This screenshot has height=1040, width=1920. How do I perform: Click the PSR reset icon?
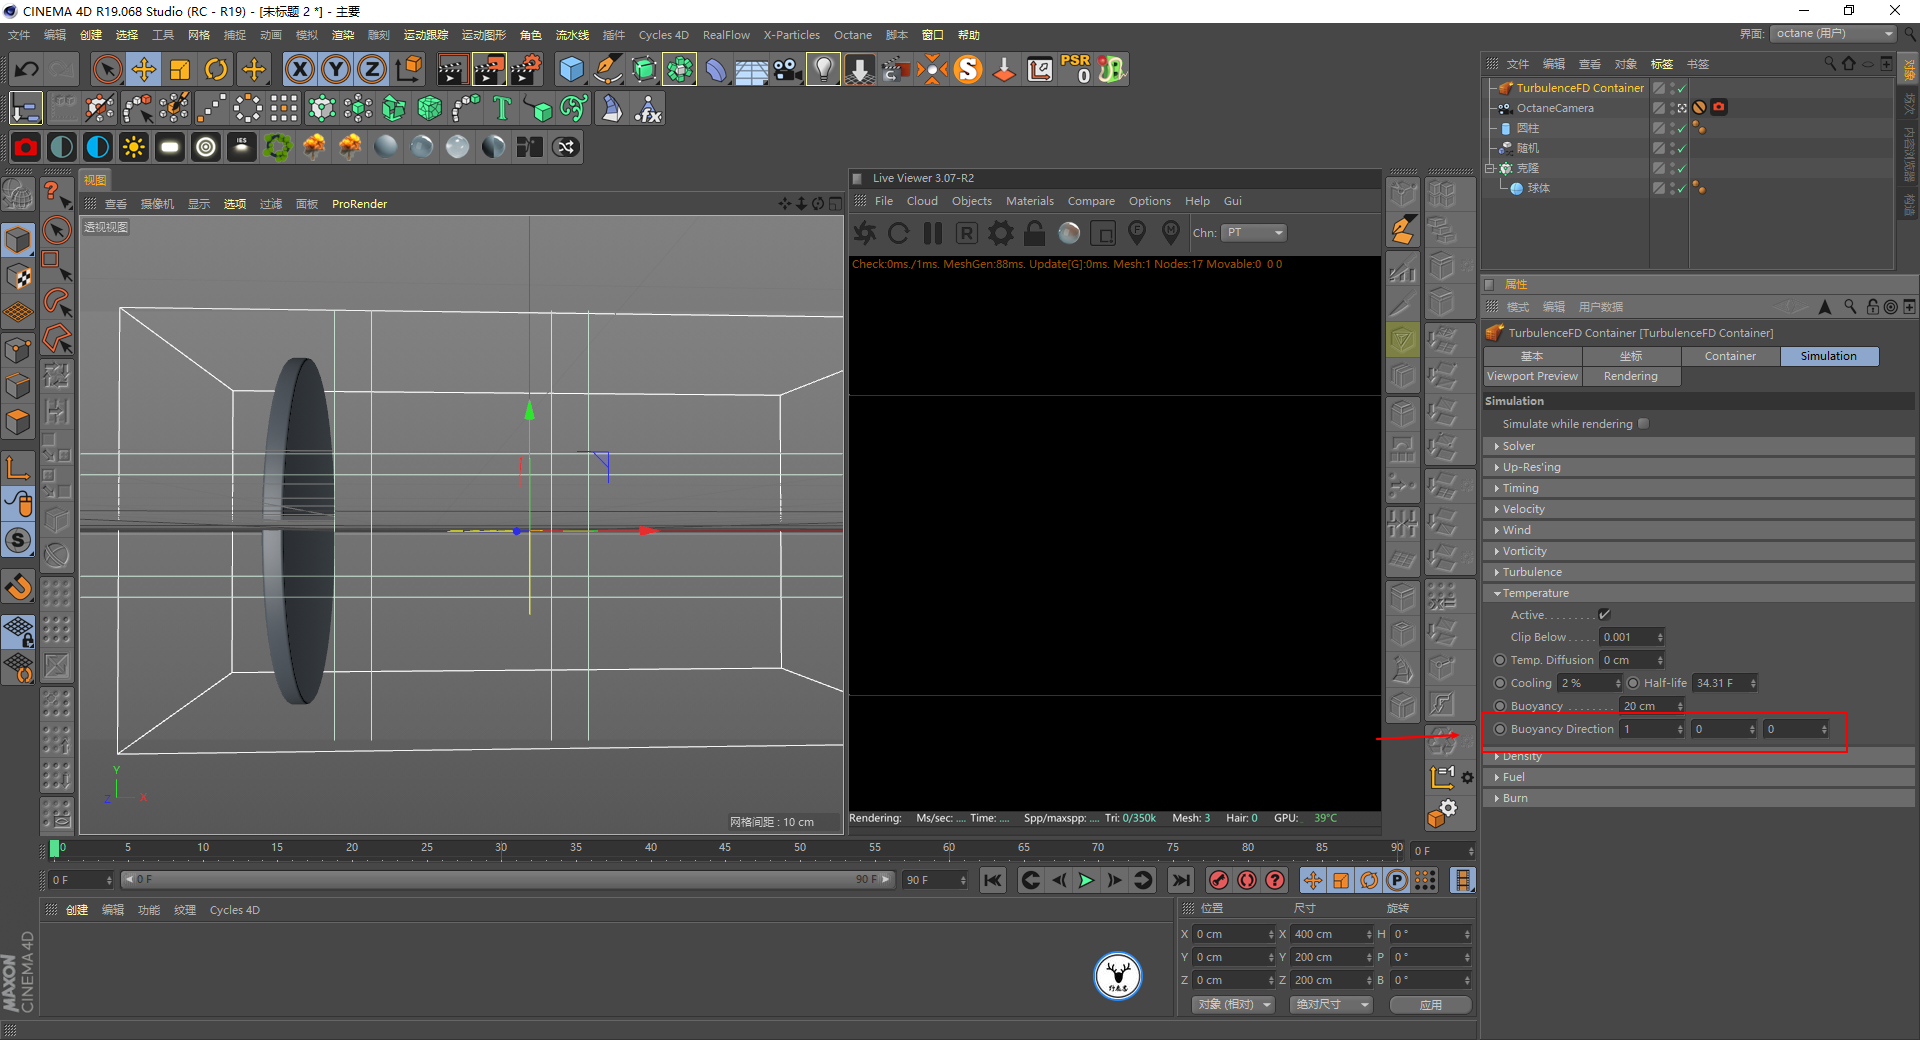(x=1077, y=69)
